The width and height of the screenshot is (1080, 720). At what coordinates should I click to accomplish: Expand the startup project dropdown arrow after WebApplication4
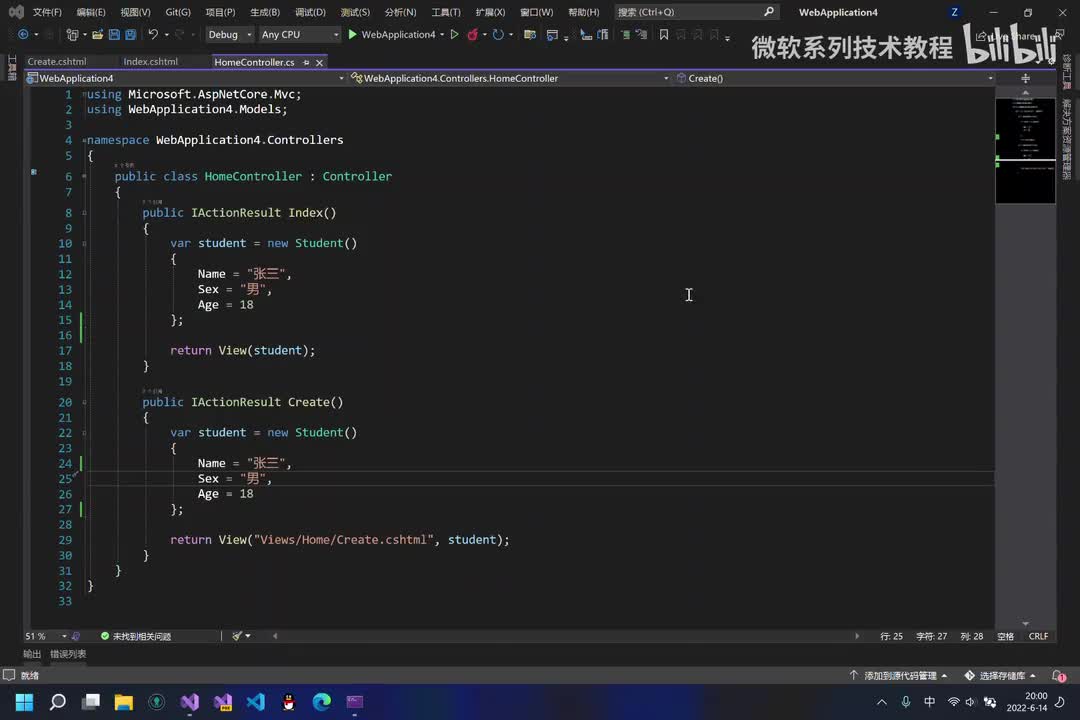coord(442,34)
